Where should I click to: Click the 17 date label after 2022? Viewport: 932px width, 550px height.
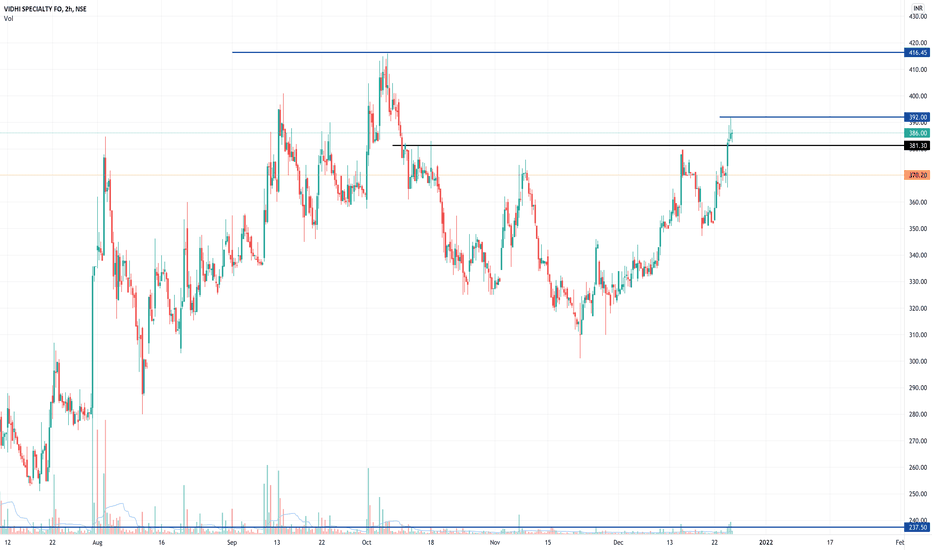click(x=830, y=542)
